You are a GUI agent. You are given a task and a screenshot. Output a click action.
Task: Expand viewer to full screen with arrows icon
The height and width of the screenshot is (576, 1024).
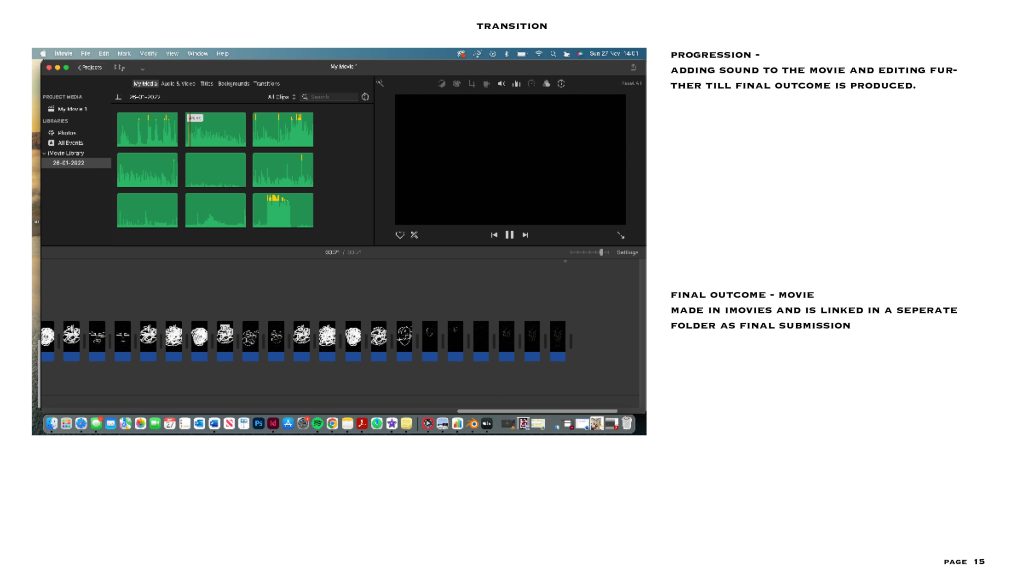(x=620, y=235)
